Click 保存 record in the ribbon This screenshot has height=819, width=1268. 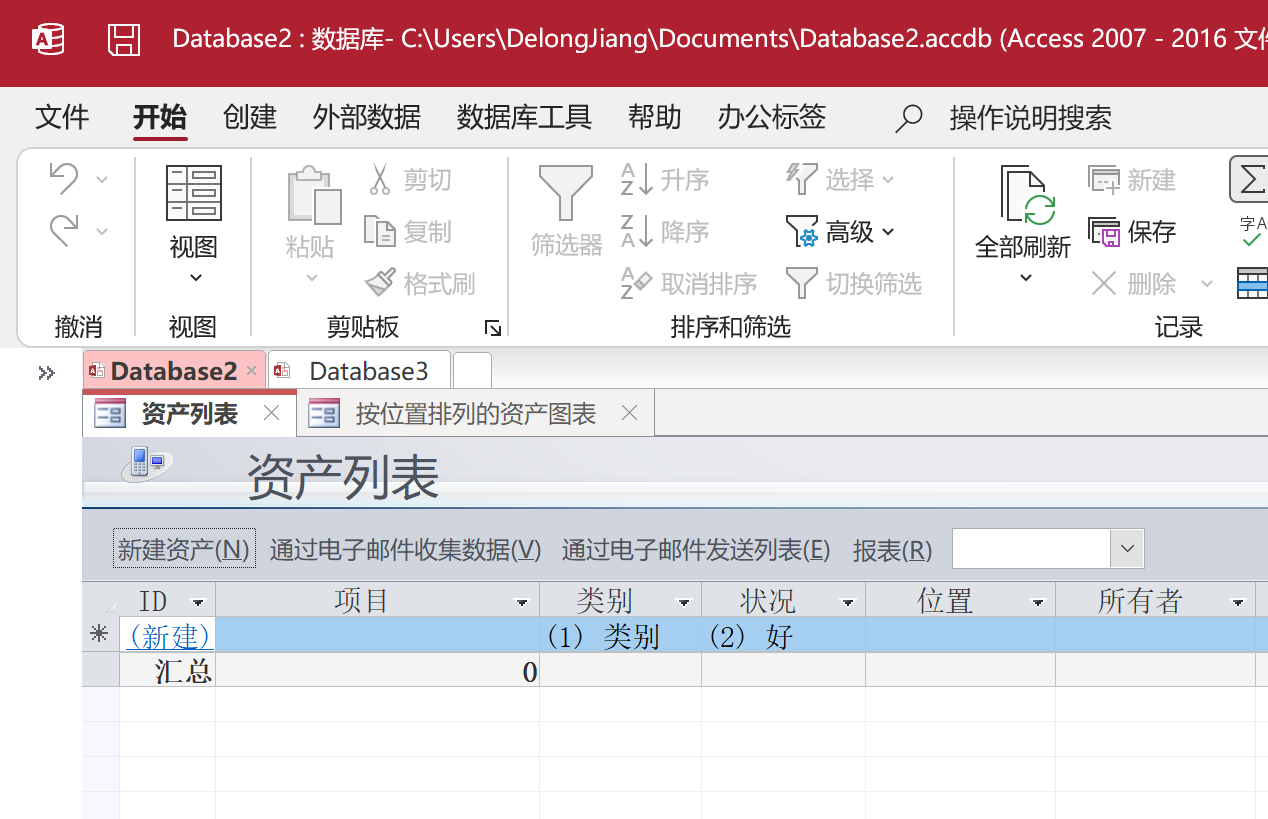[x=1132, y=232]
